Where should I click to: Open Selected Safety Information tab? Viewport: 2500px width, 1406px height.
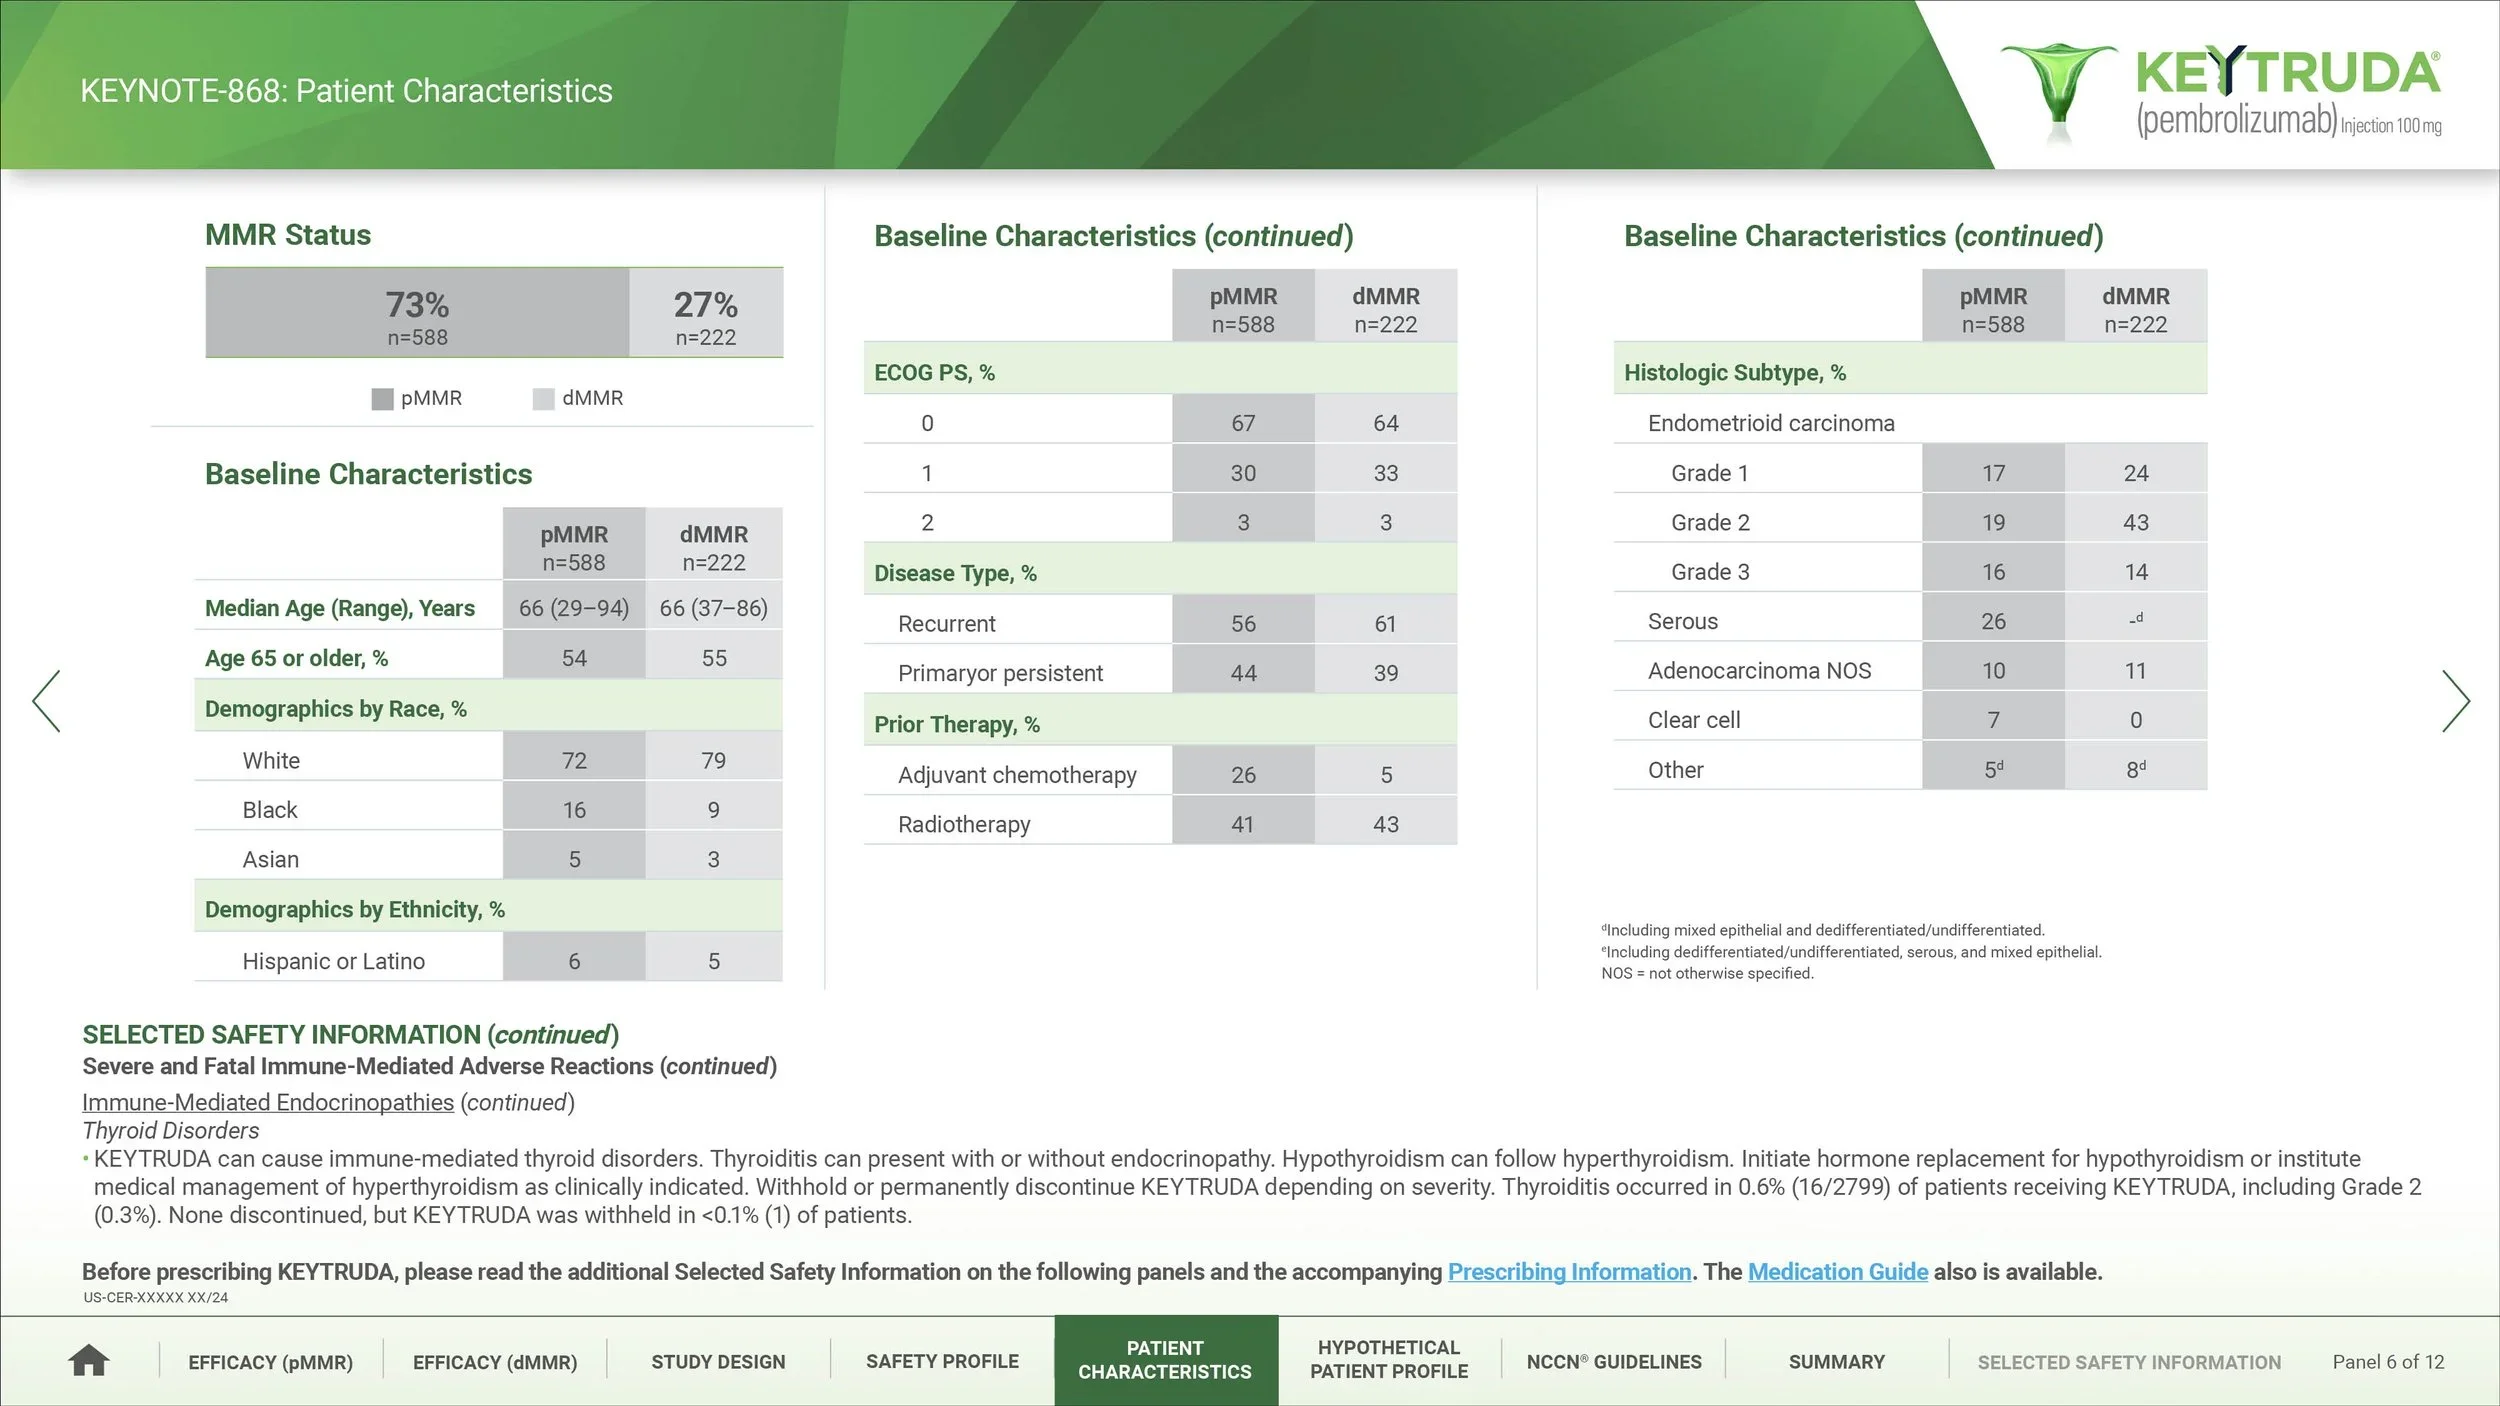tap(2129, 1362)
